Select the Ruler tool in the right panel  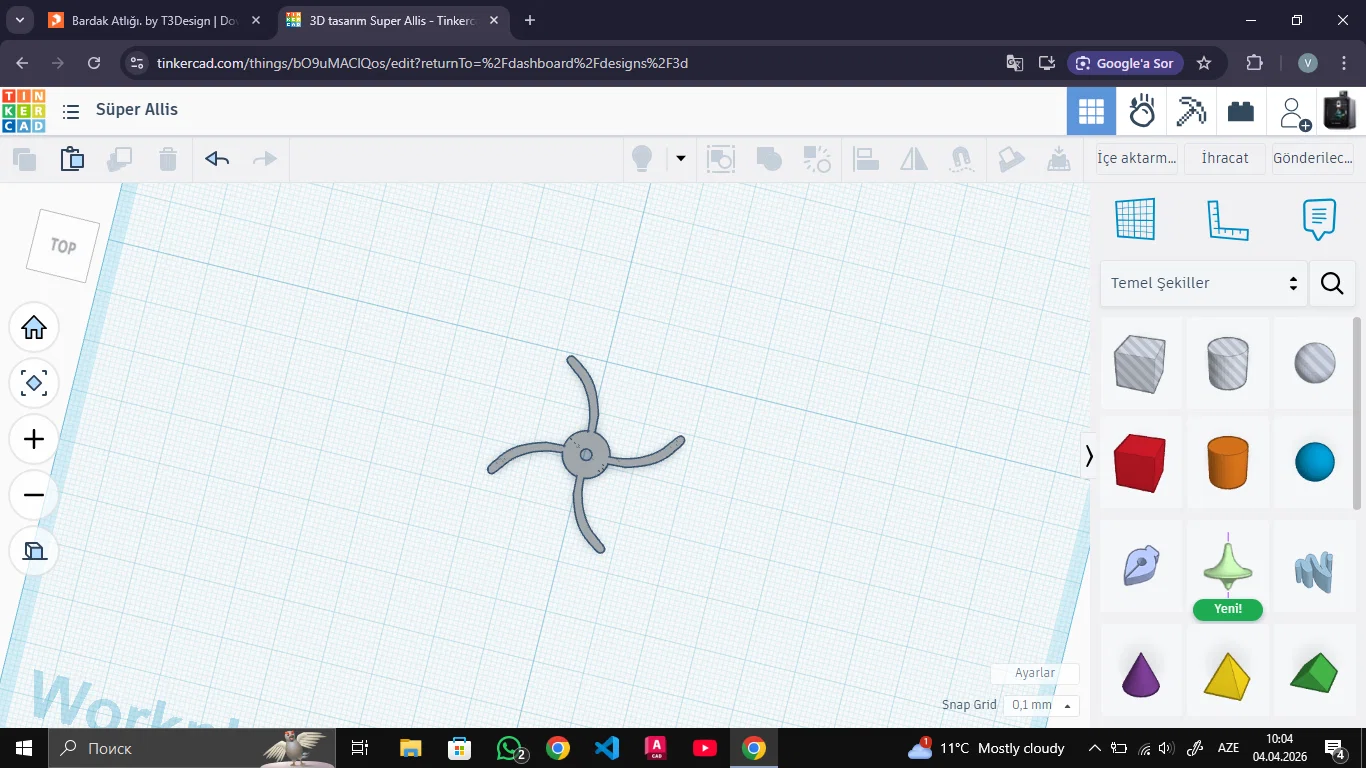(x=1228, y=219)
